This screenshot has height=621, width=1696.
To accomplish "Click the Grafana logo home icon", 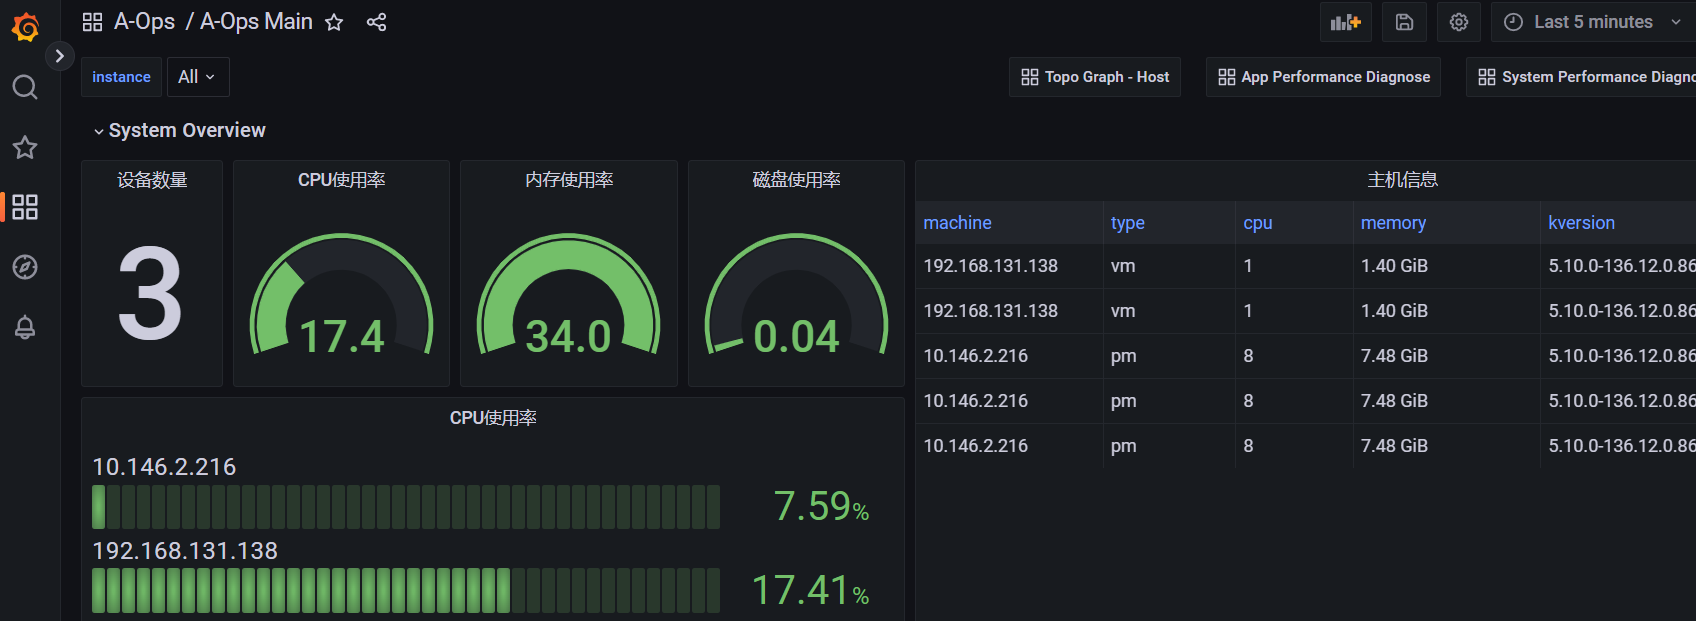I will point(25,27).
